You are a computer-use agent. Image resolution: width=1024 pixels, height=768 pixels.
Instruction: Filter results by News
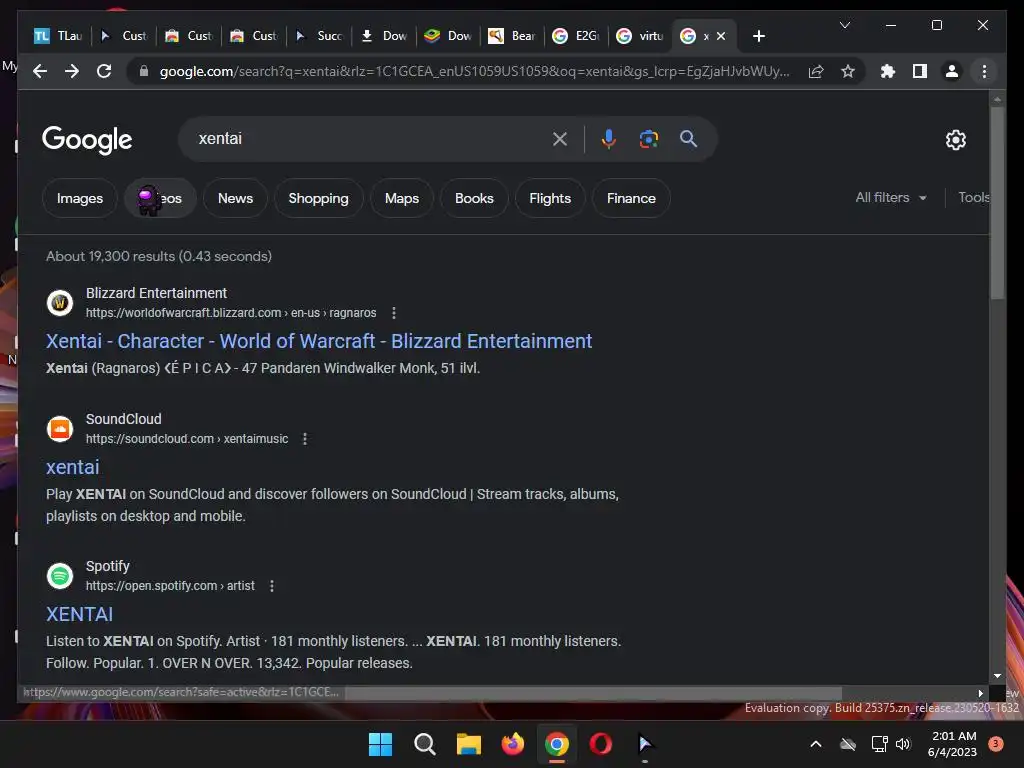[x=235, y=198]
